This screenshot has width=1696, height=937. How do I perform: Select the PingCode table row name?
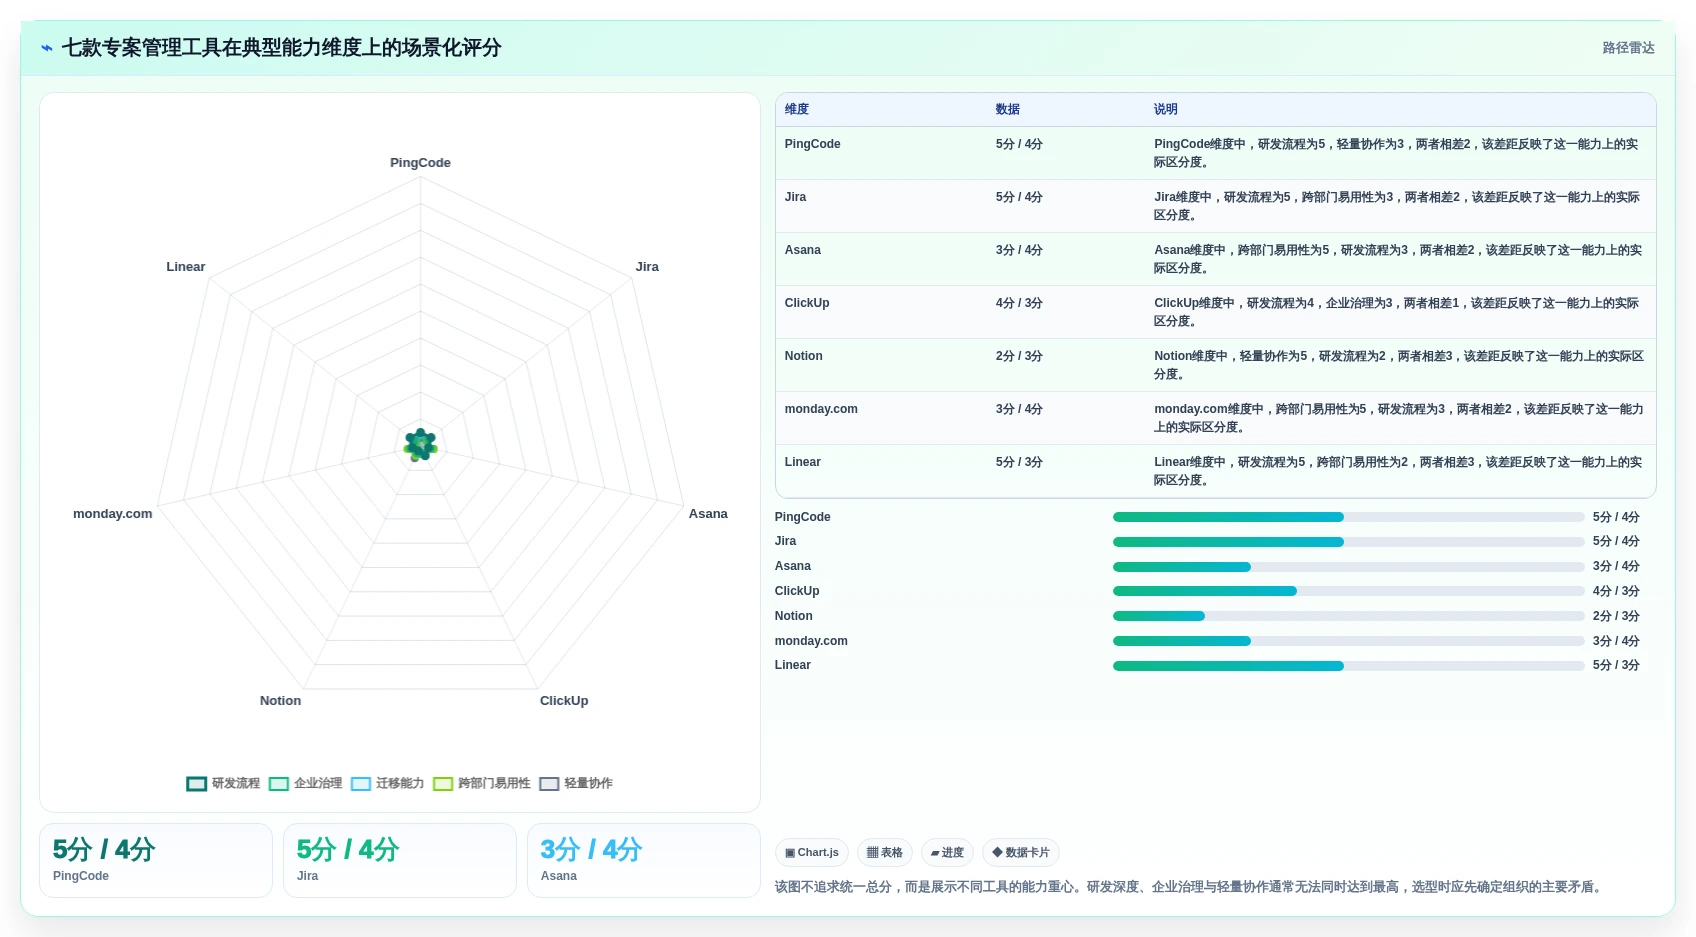click(x=813, y=144)
